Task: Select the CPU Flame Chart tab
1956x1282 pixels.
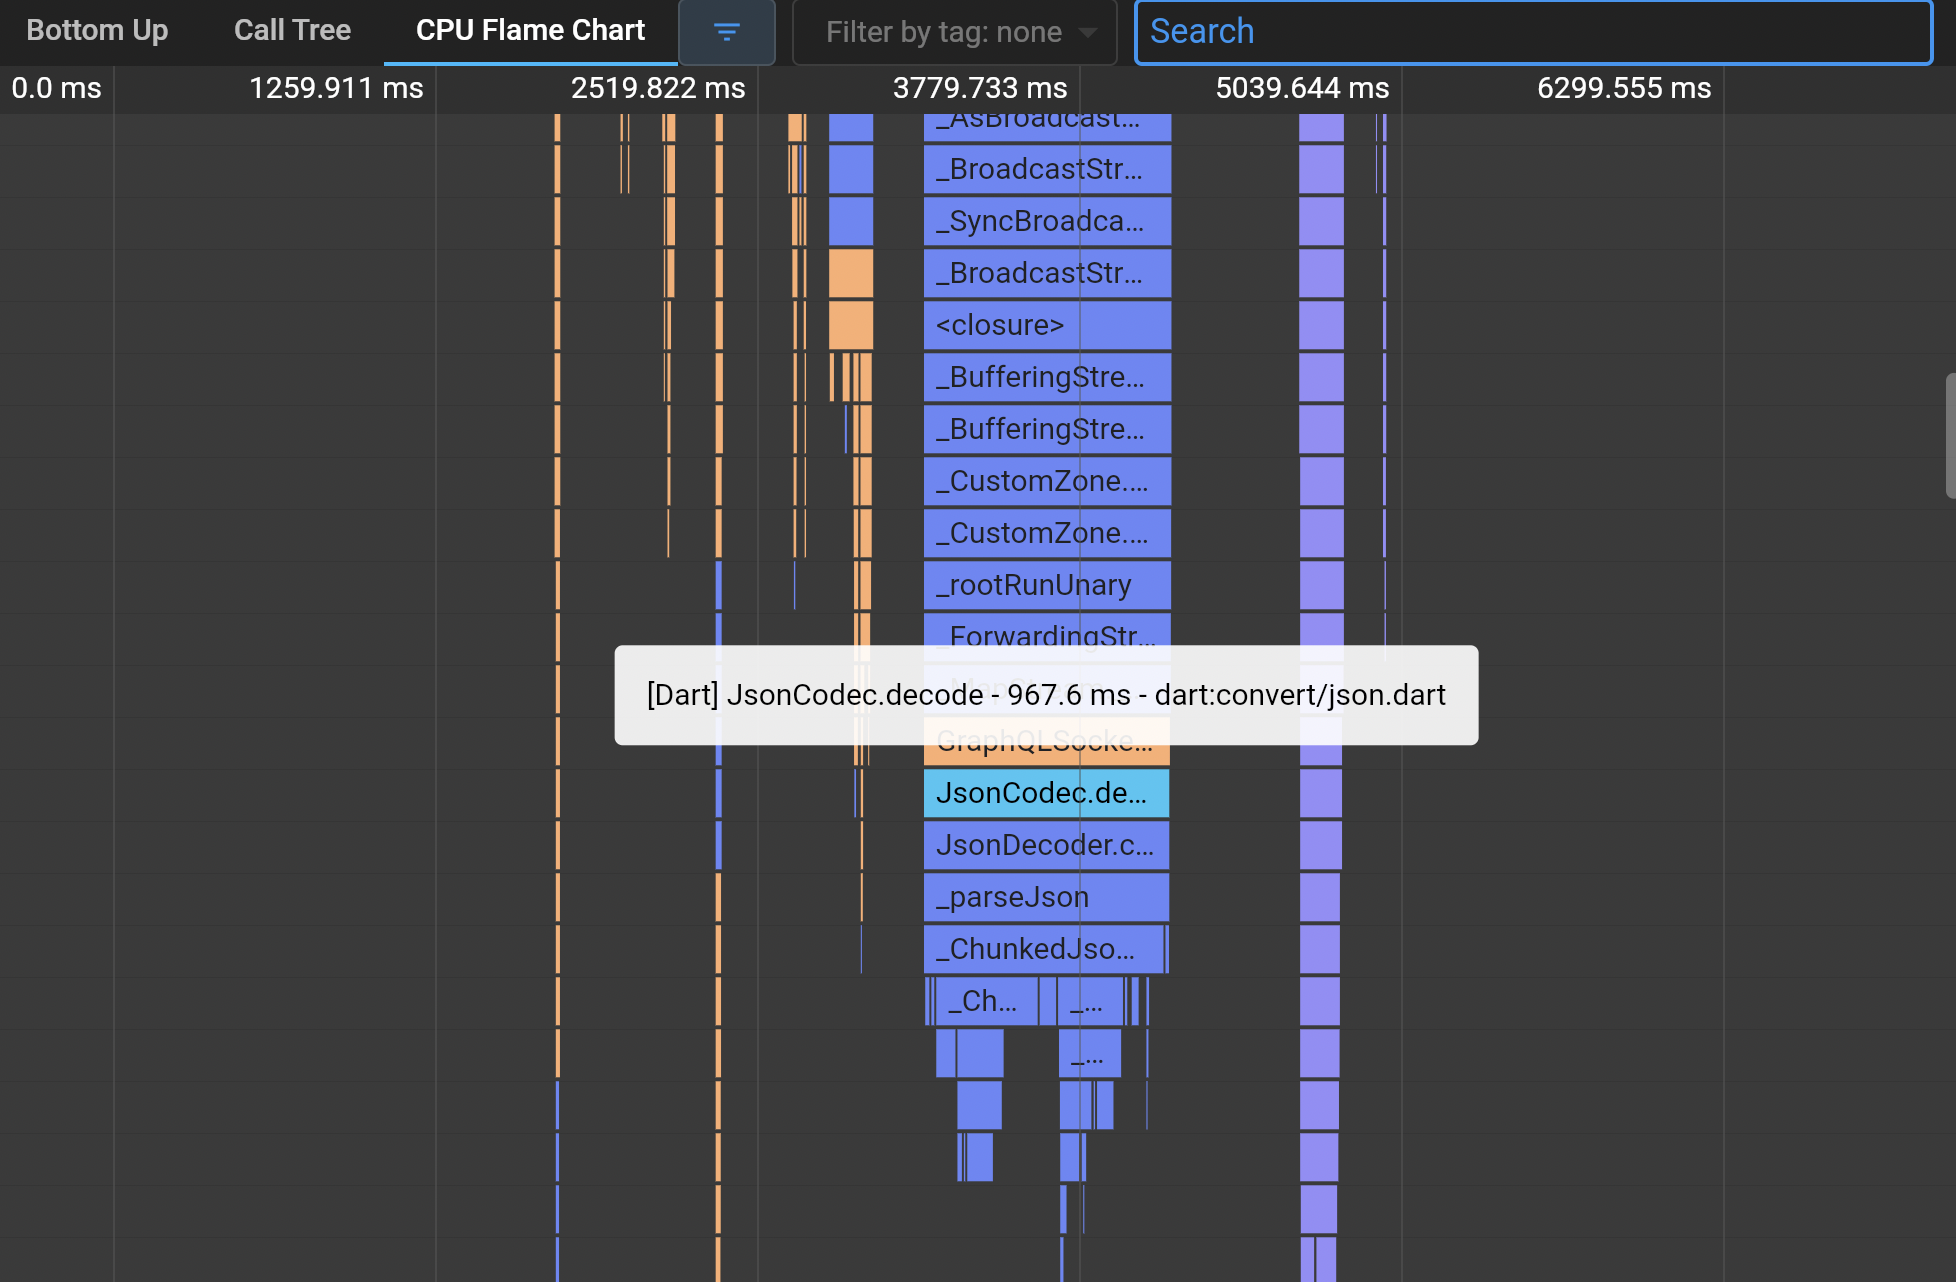Action: point(530,30)
